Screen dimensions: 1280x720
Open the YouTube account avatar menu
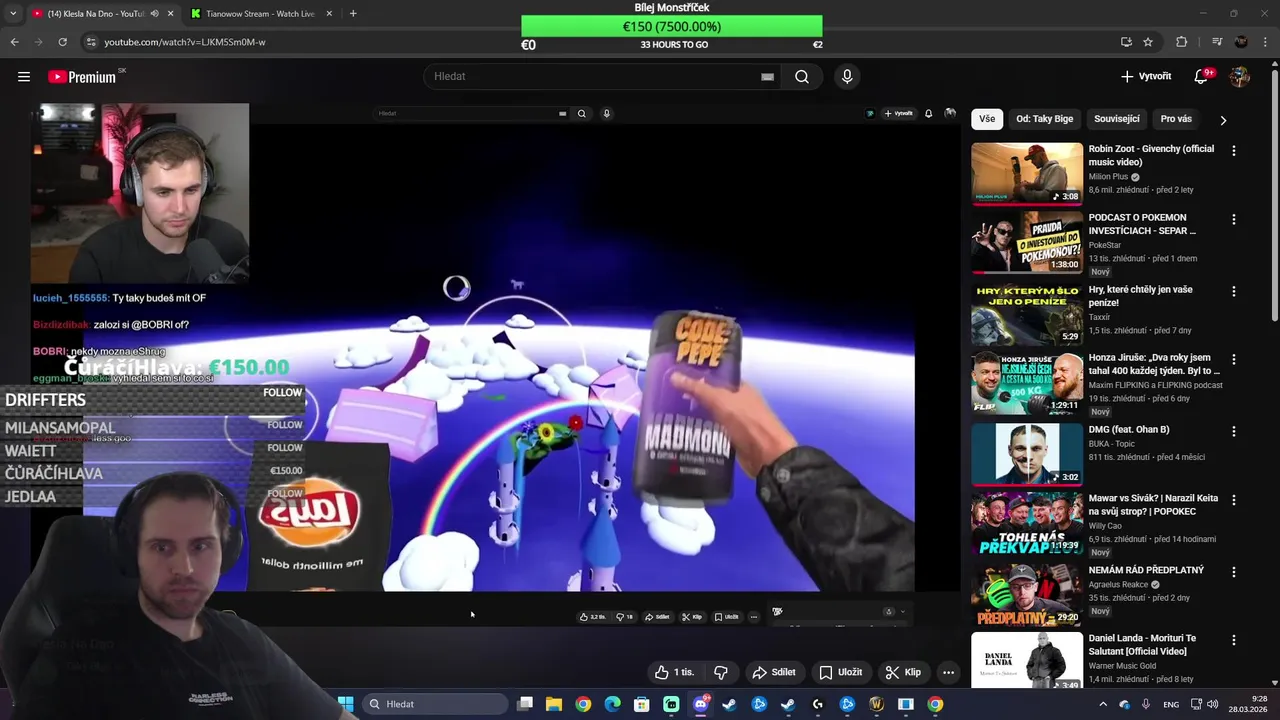pos(1240,77)
